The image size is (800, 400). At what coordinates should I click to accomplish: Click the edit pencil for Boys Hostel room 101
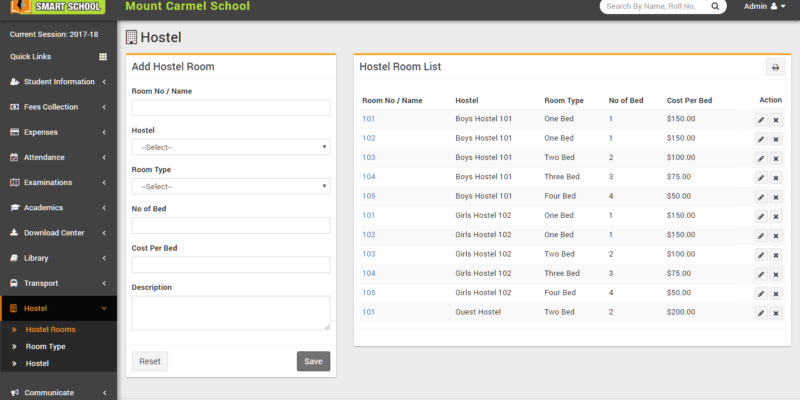tap(760, 119)
